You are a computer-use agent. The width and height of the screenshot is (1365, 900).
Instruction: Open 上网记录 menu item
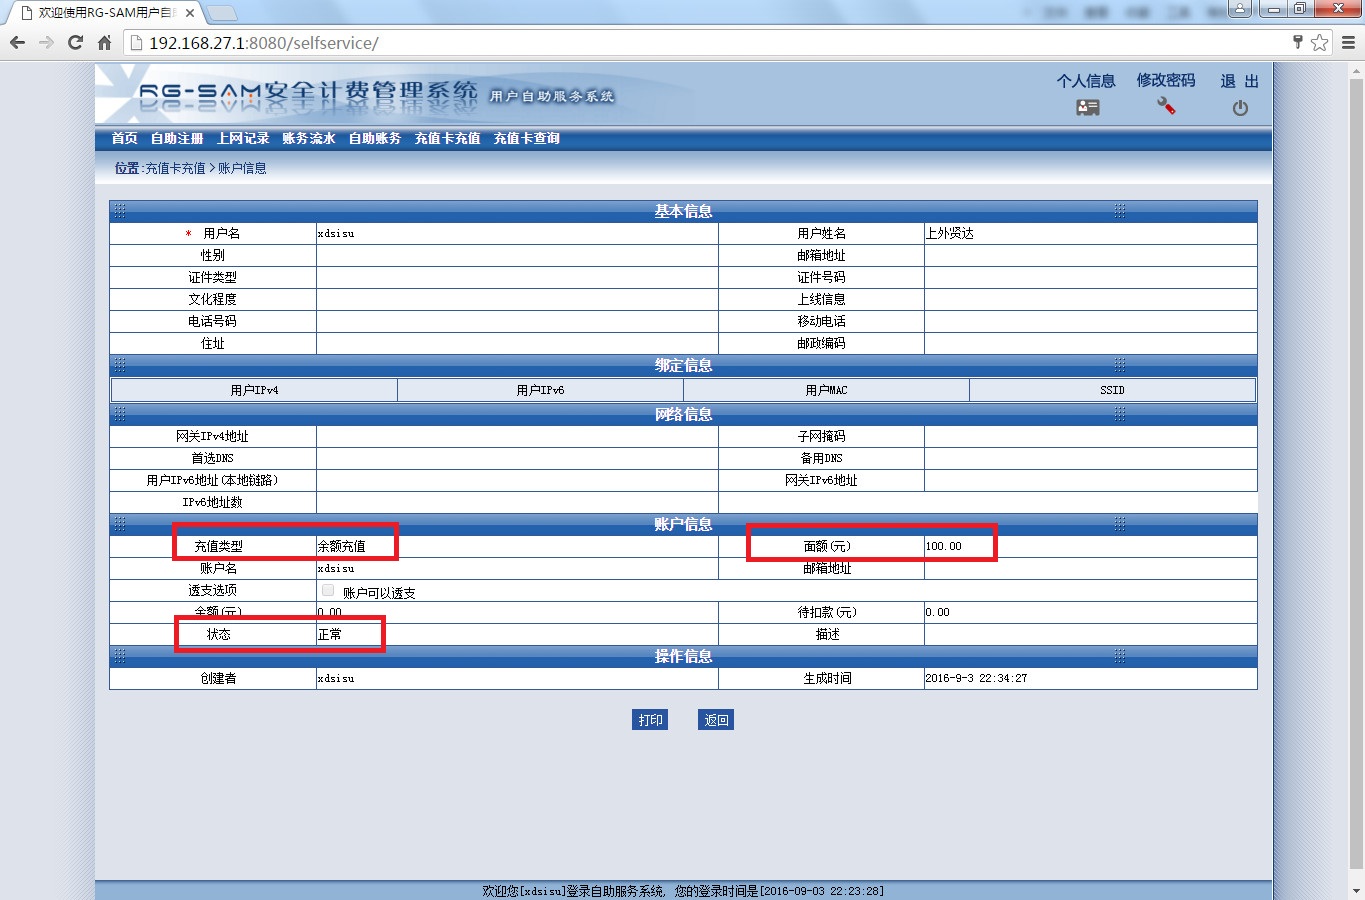coord(243,138)
